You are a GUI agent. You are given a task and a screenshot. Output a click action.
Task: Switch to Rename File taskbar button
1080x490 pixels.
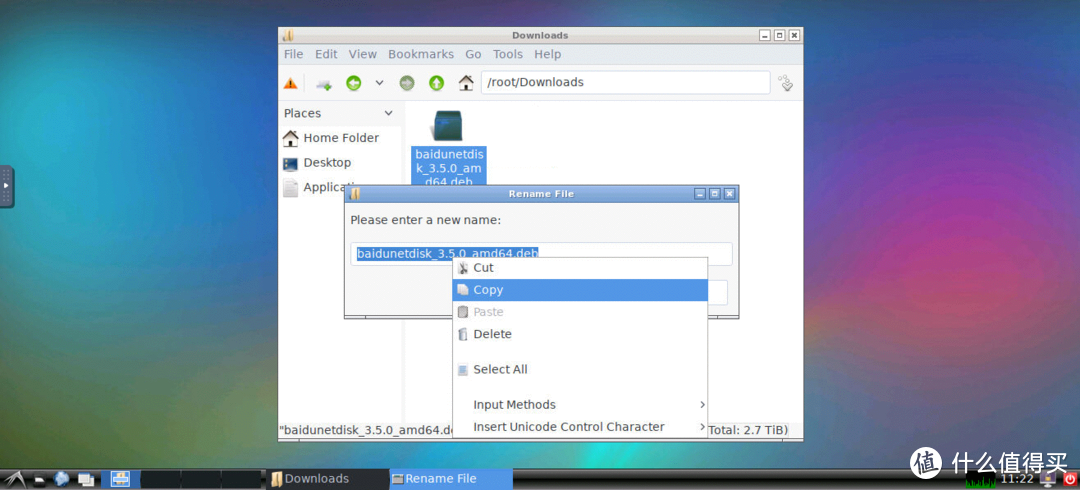coord(451,479)
